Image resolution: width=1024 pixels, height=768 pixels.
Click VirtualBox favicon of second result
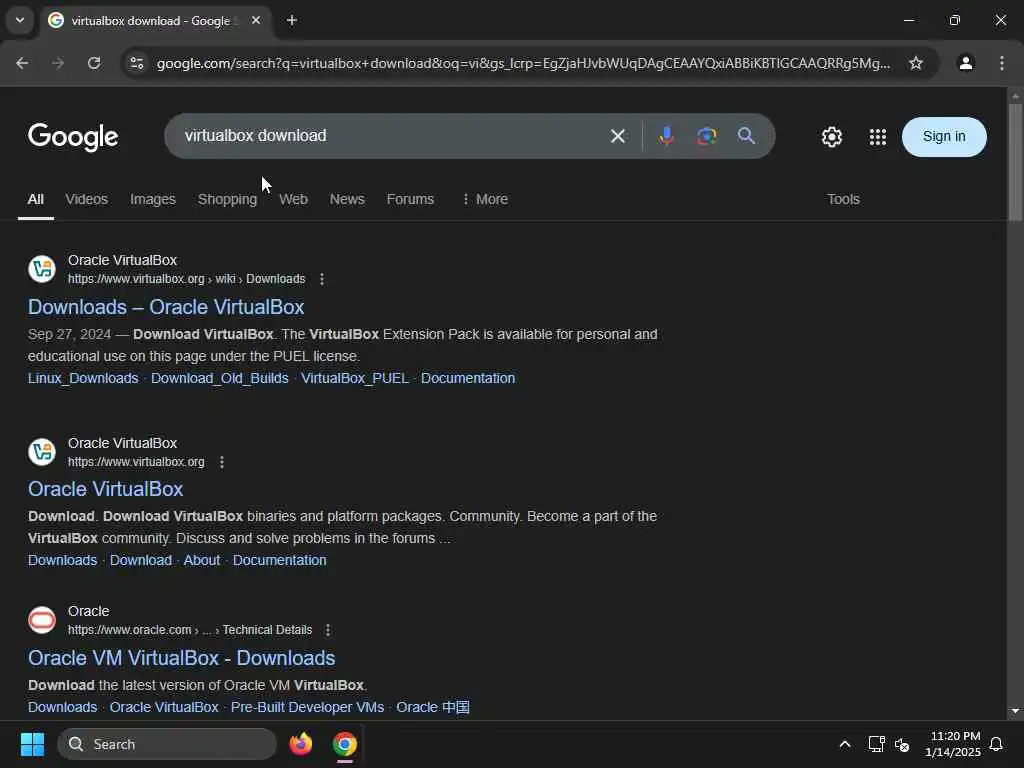coord(42,452)
